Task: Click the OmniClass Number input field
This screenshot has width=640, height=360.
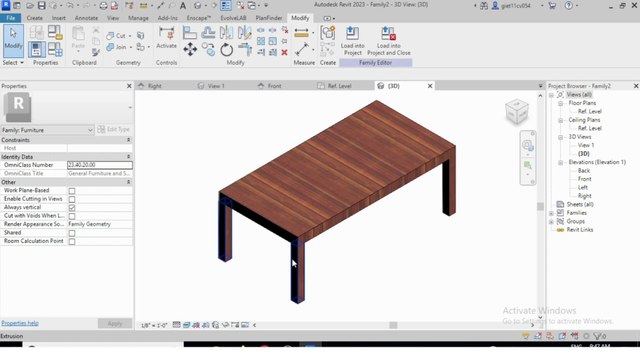Action: (100, 165)
